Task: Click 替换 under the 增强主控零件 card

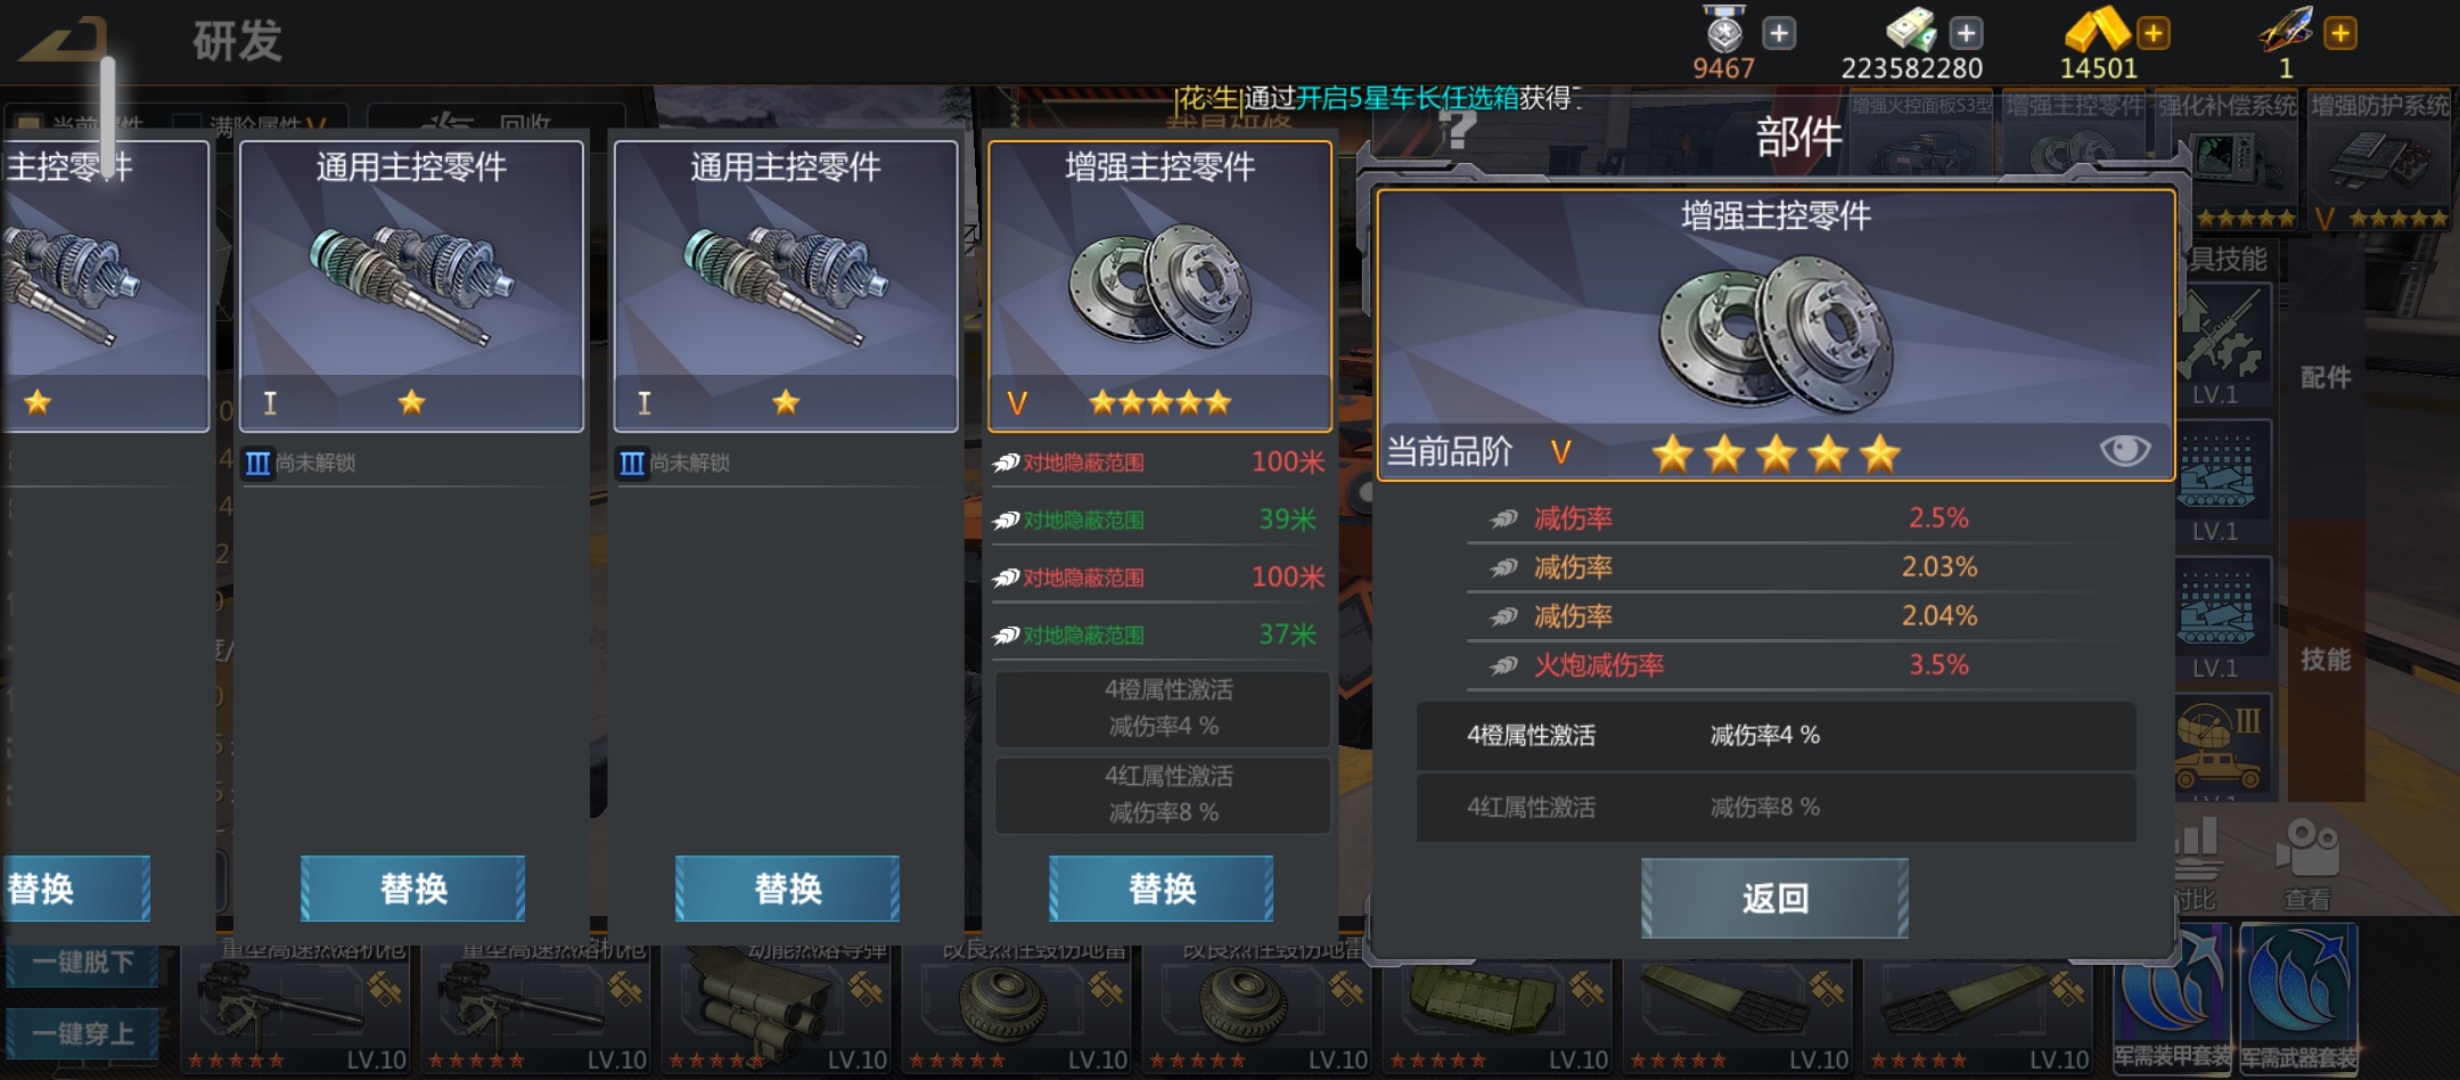Action: 1161,888
